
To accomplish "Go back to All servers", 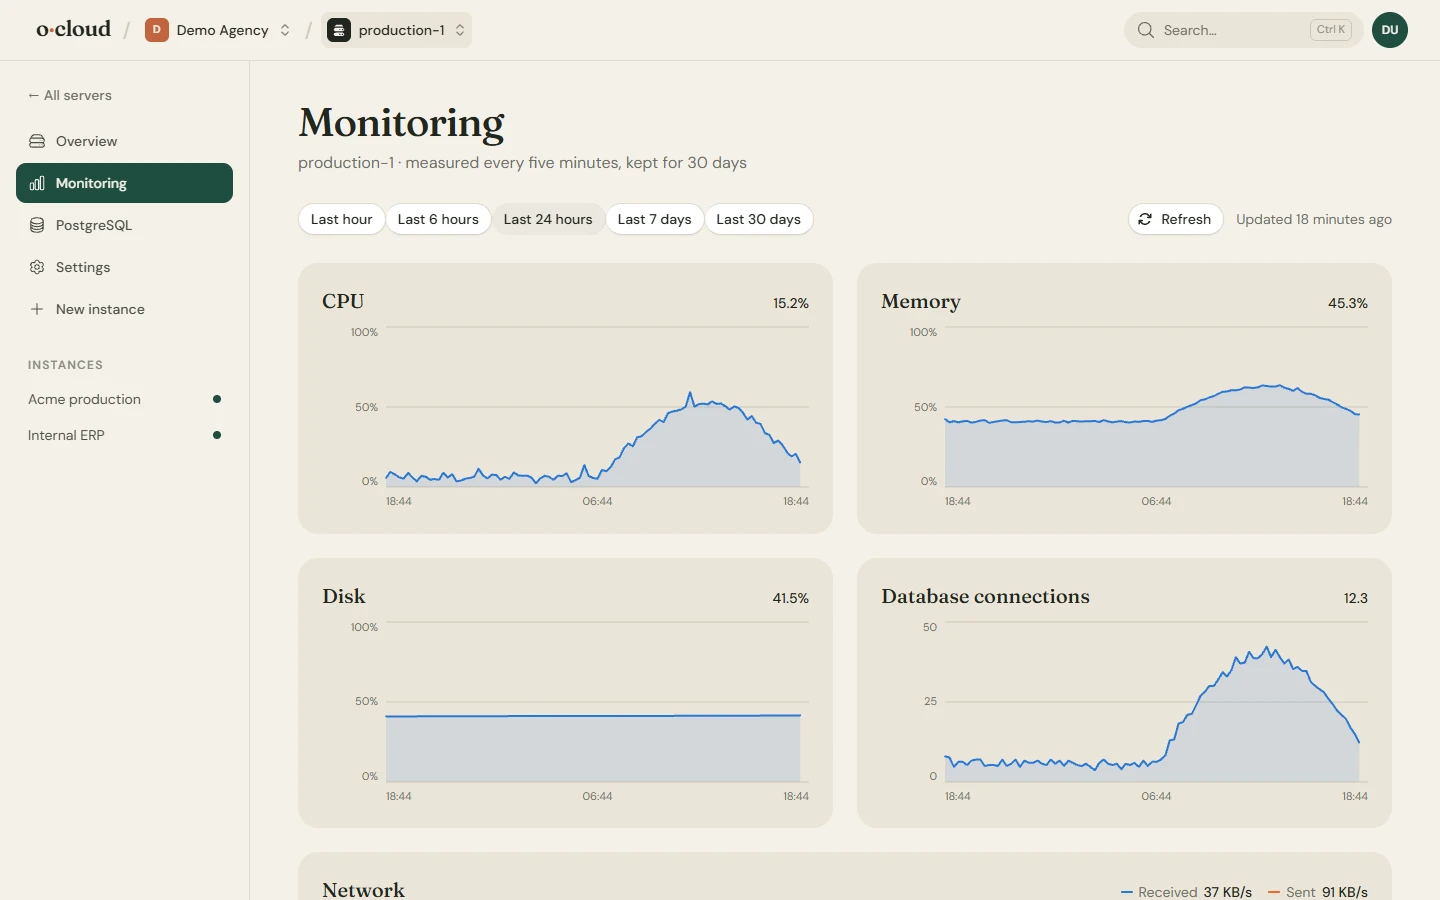I will pos(70,95).
